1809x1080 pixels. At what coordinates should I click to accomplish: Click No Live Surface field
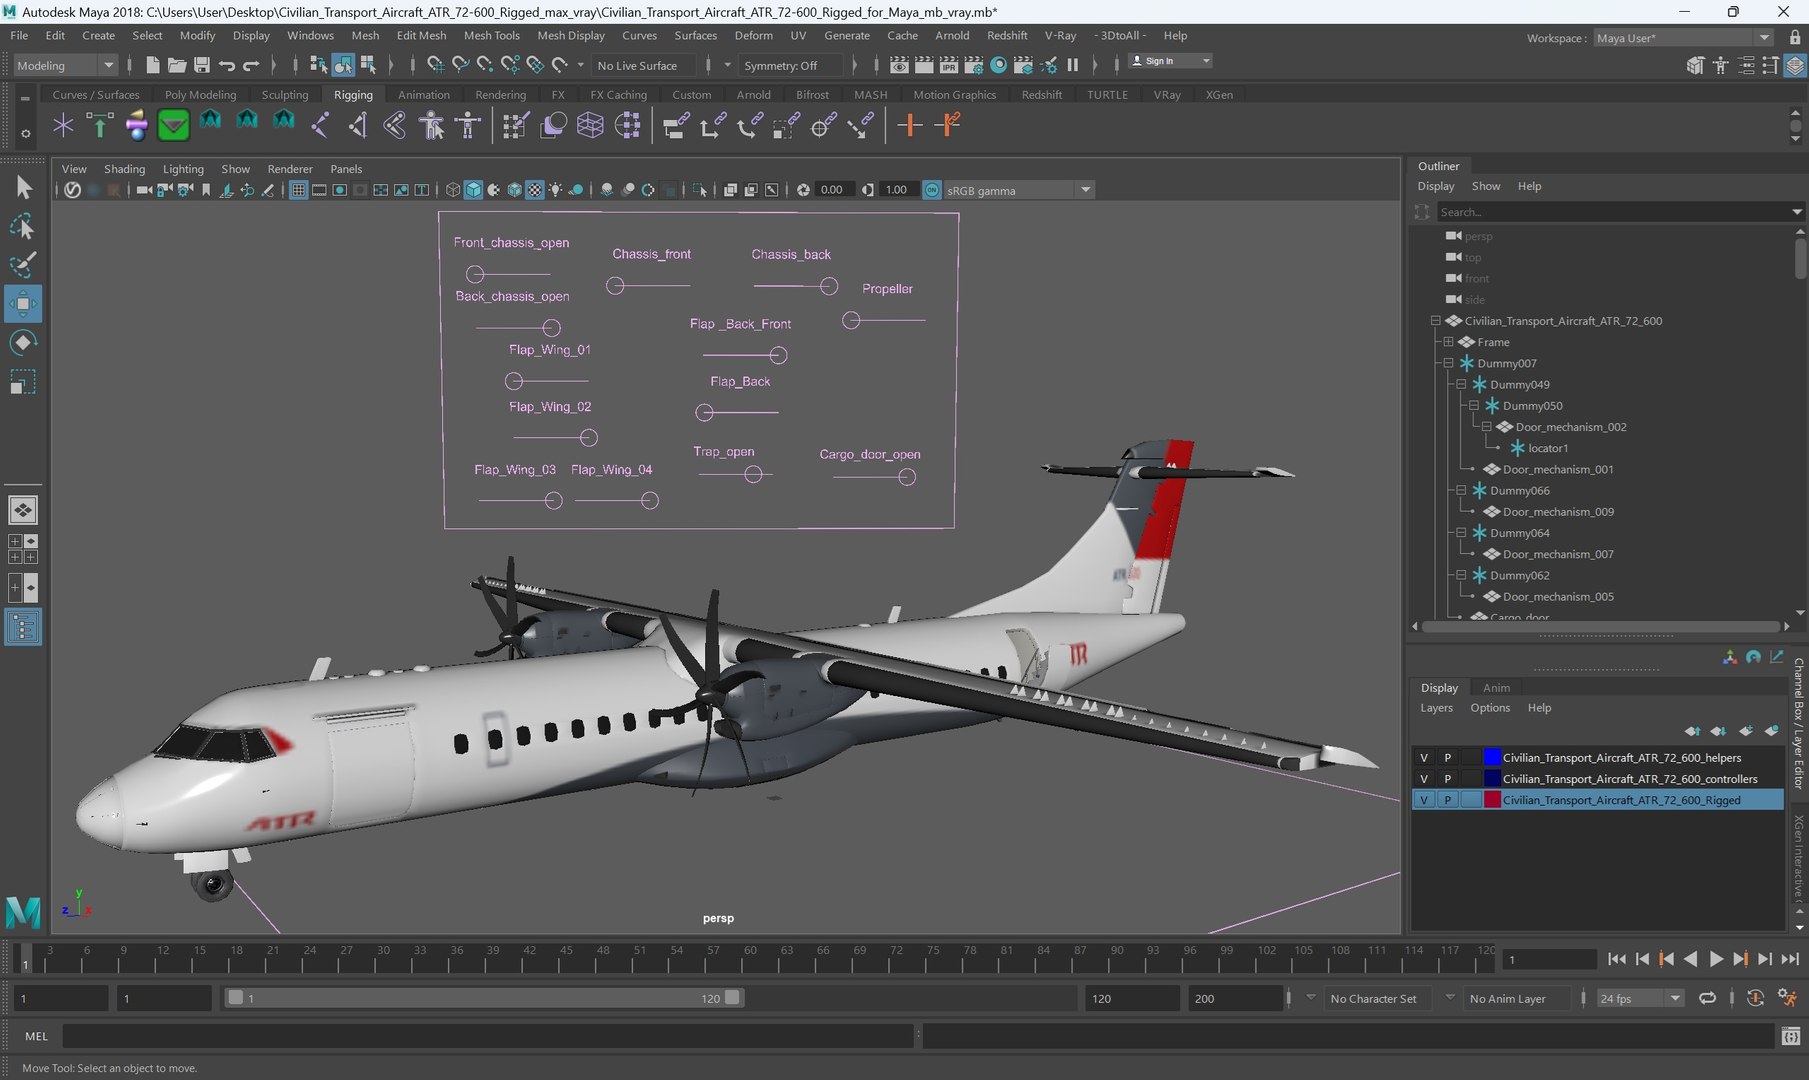point(643,65)
